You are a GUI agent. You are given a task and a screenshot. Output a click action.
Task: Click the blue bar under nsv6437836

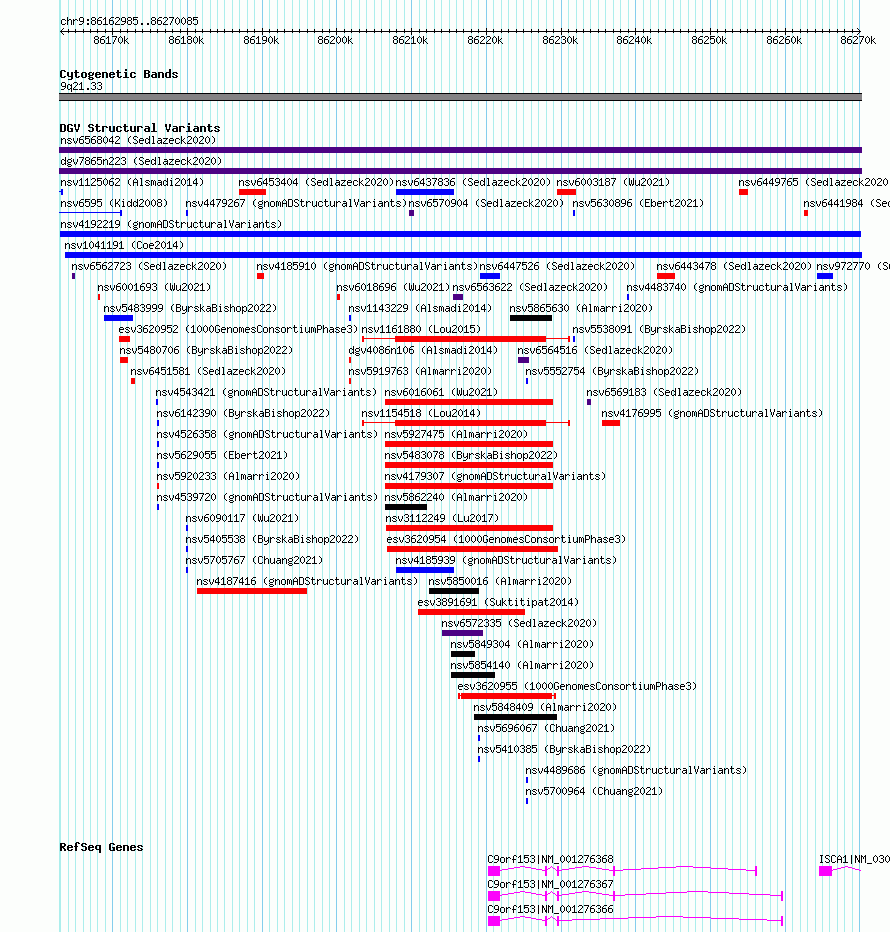point(424,192)
